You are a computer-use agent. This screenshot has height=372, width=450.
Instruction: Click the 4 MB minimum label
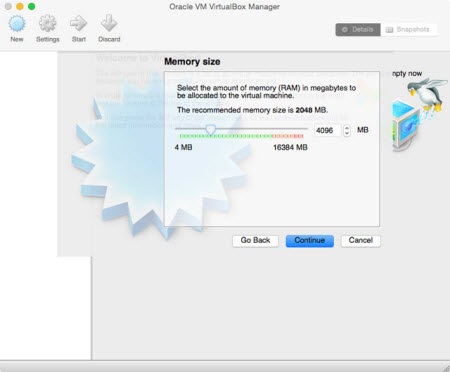(x=183, y=147)
